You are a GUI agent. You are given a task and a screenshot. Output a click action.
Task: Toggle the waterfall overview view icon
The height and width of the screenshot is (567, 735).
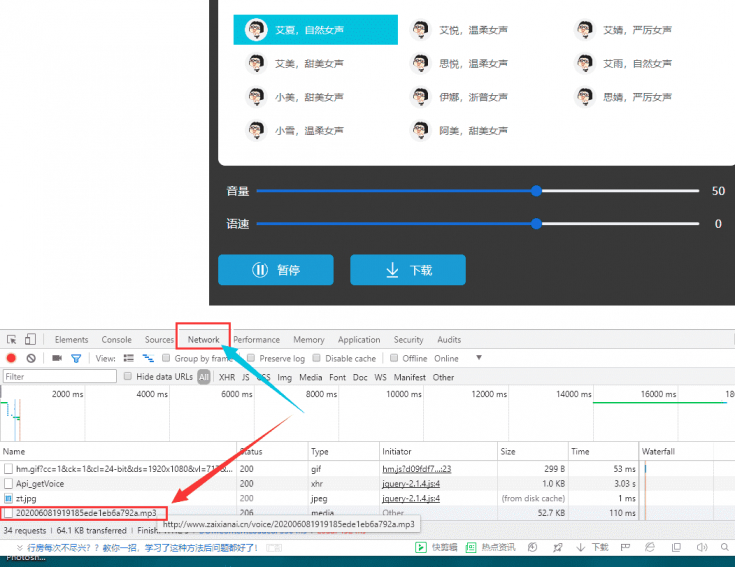pyautogui.click(x=148, y=358)
